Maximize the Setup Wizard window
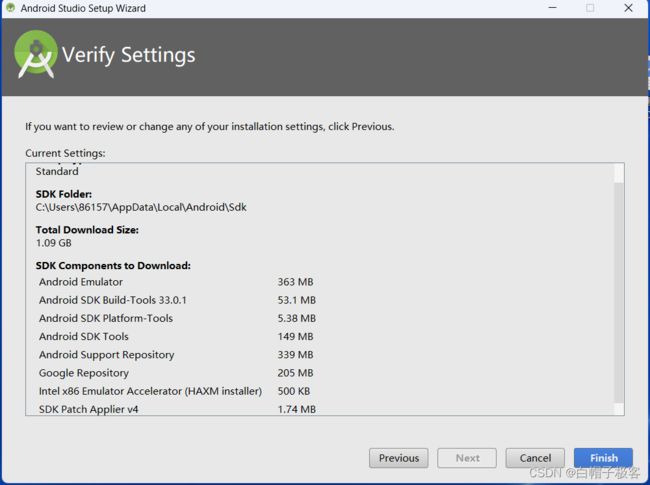Screen dimensions: 650x485 [x=590, y=8]
